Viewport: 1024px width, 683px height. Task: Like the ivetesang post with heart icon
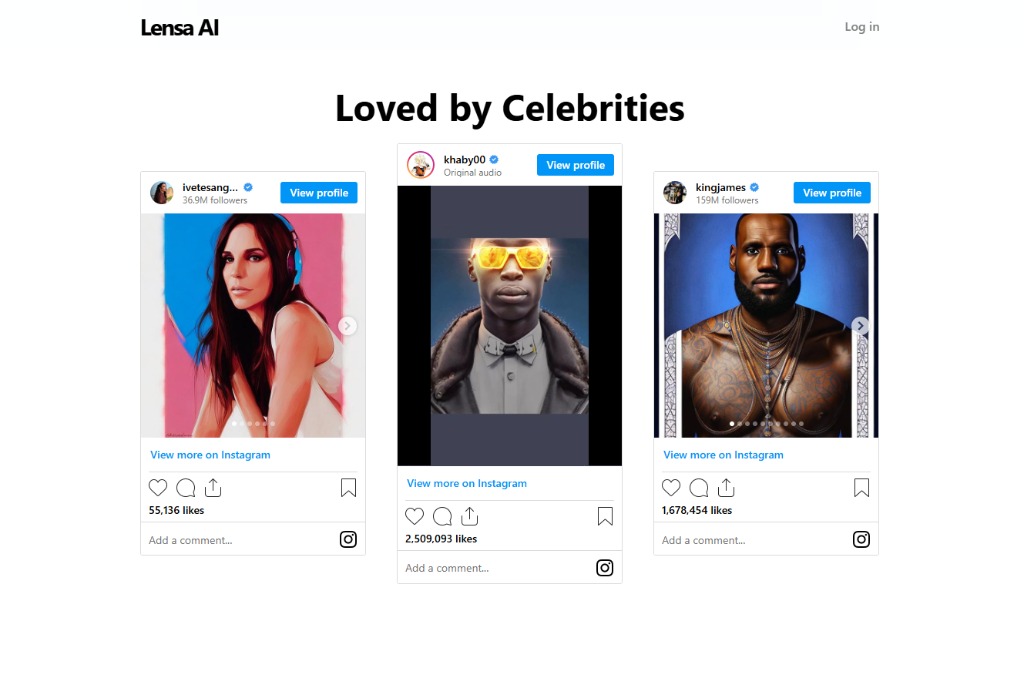158,488
